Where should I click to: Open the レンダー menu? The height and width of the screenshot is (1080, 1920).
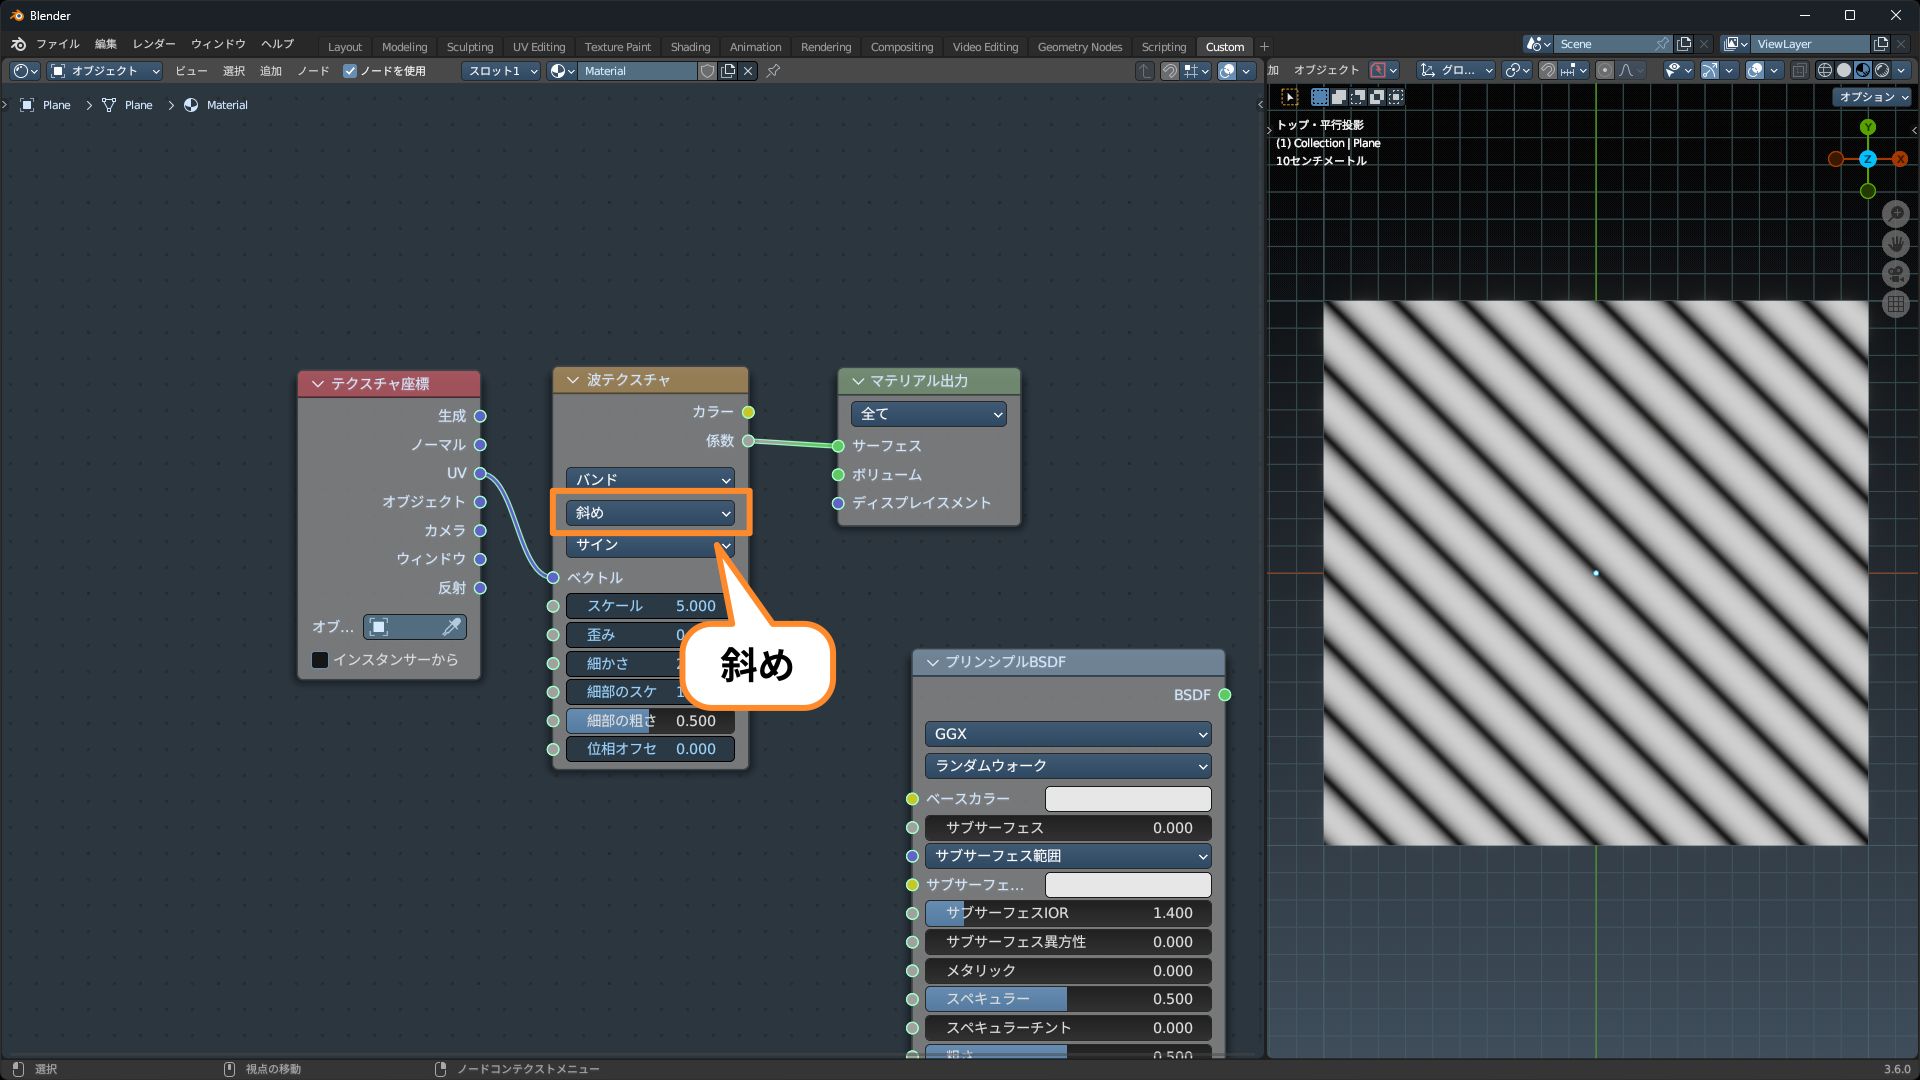(153, 44)
